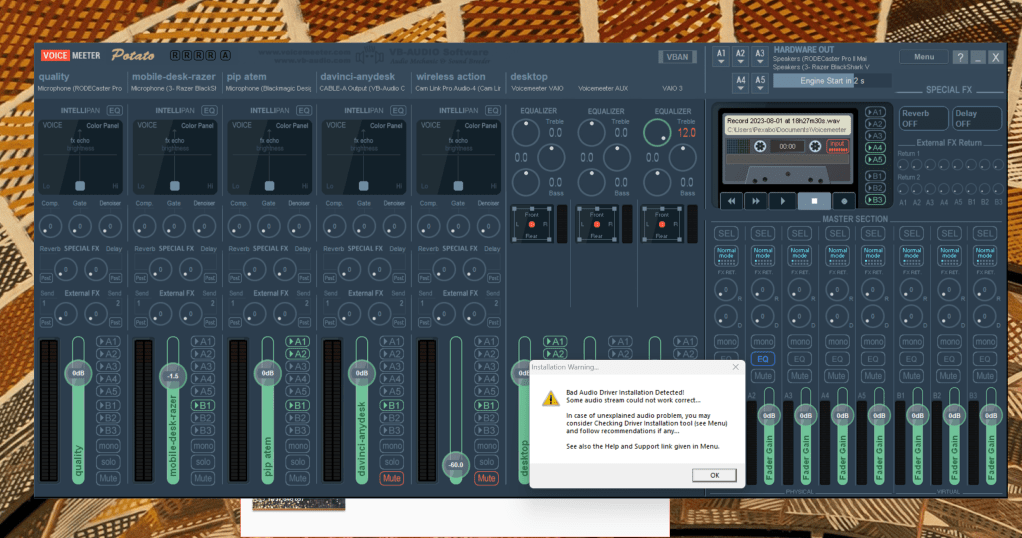Disable A2 routing on pip atem strip
This screenshot has height=538, width=1022.
(297, 354)
